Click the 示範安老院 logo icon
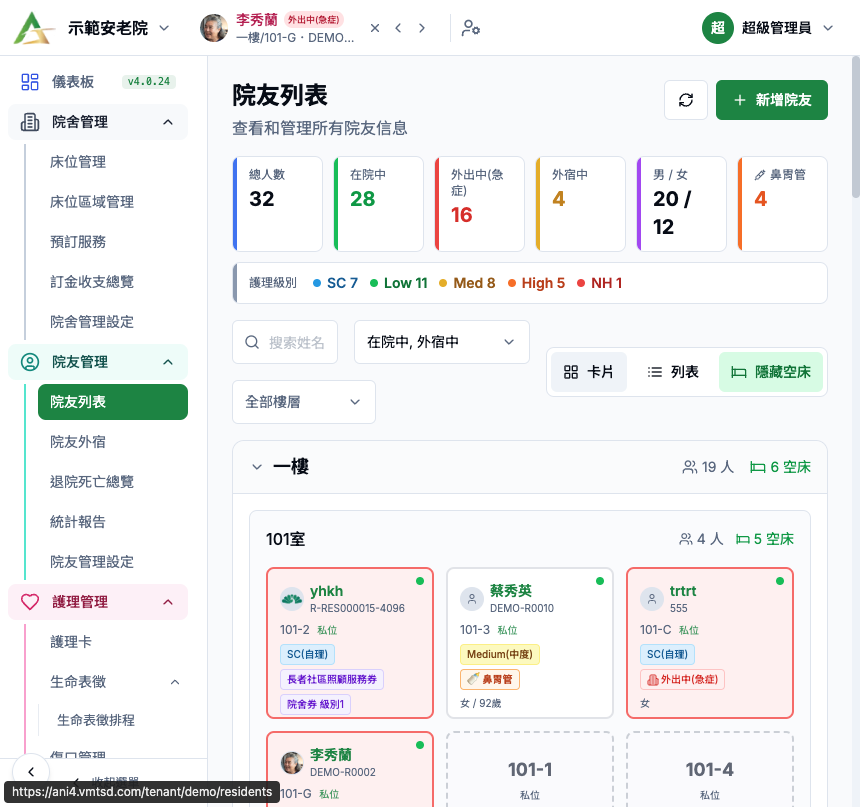 (33, 27)
